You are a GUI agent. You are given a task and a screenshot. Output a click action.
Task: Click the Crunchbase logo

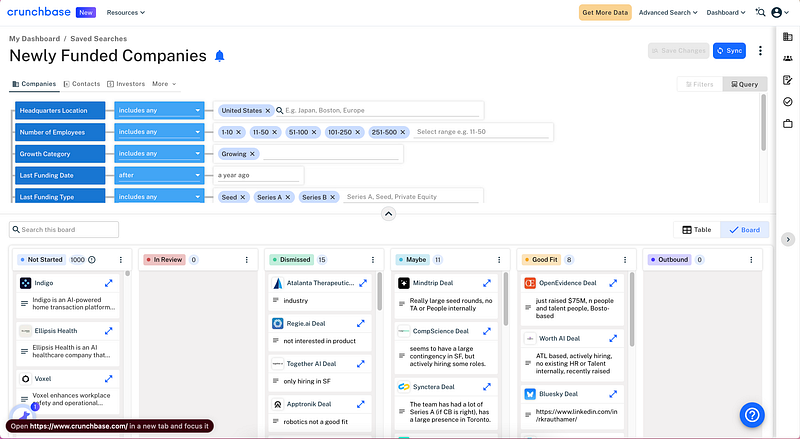coord(39,12)
